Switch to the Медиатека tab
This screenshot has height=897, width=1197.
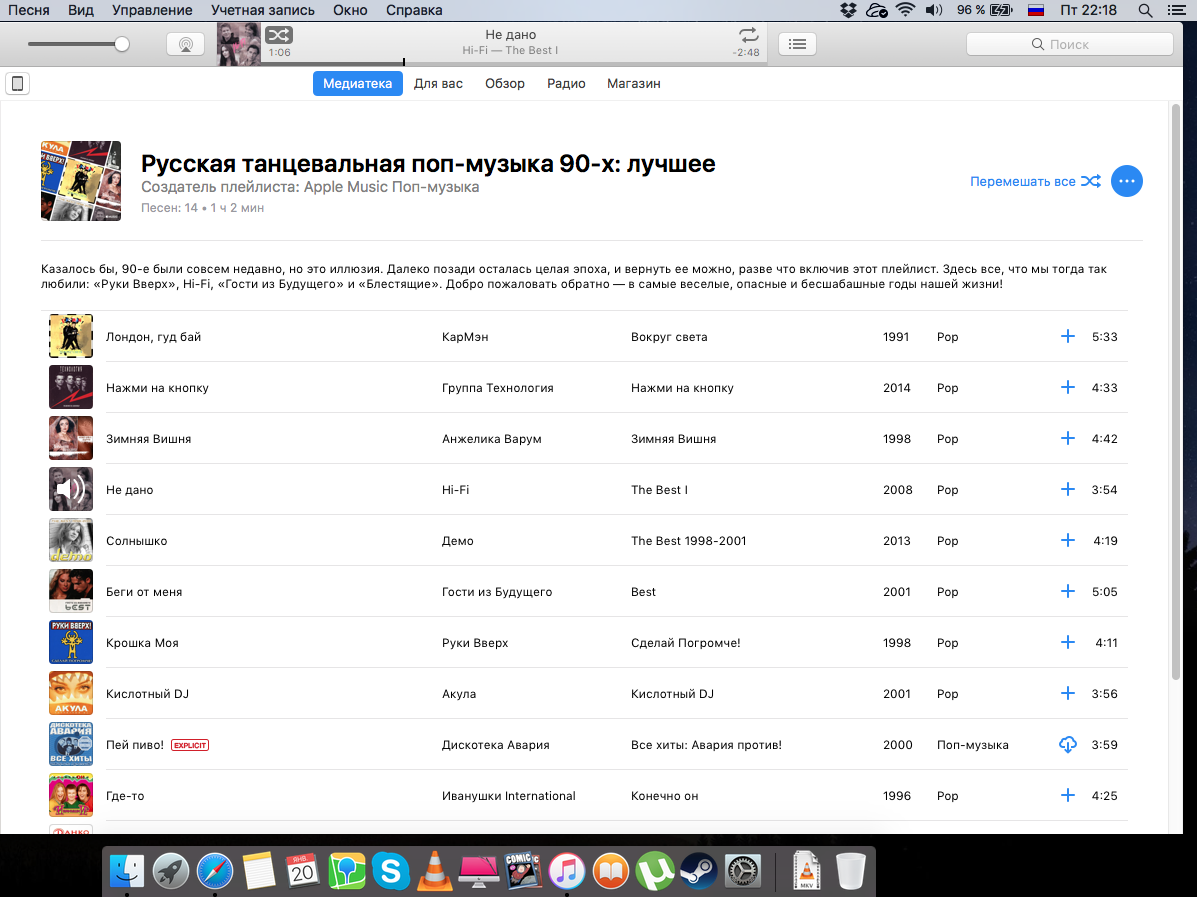tap(357, 83)
